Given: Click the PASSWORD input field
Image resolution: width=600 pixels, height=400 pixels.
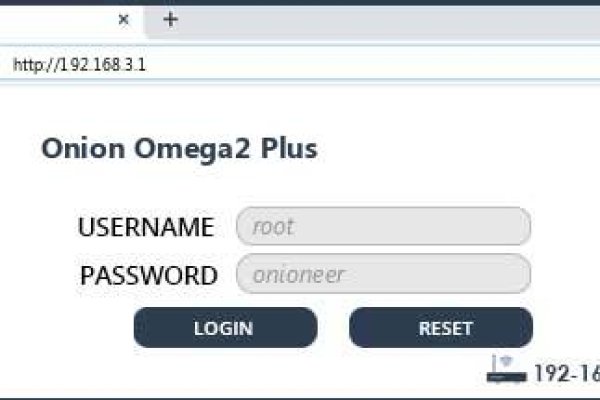Looking at the screenshot, I should pos(383,274).
